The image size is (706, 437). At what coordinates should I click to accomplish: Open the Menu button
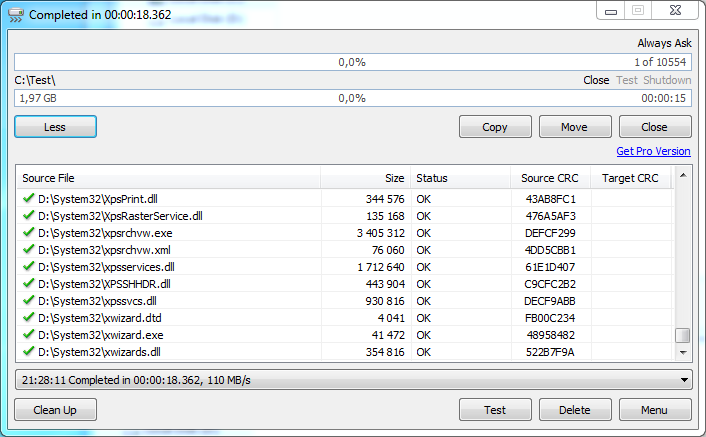point(655,410)
